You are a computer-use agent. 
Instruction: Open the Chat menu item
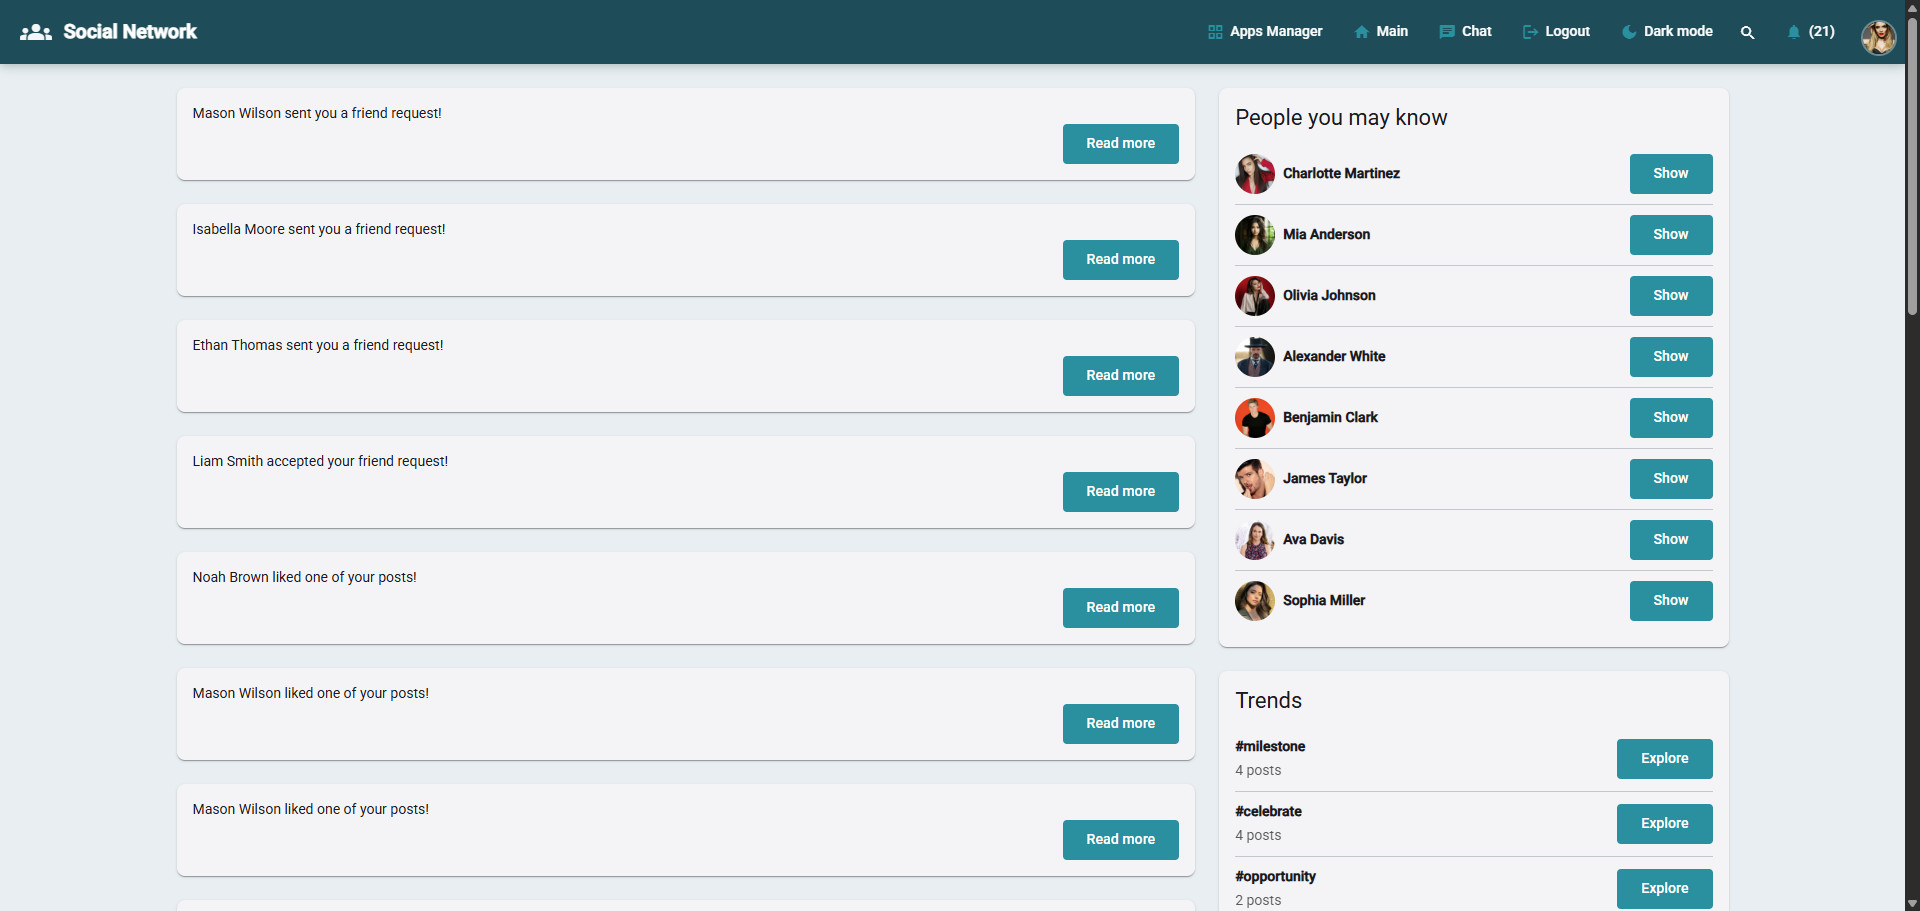pos(1466,32)
